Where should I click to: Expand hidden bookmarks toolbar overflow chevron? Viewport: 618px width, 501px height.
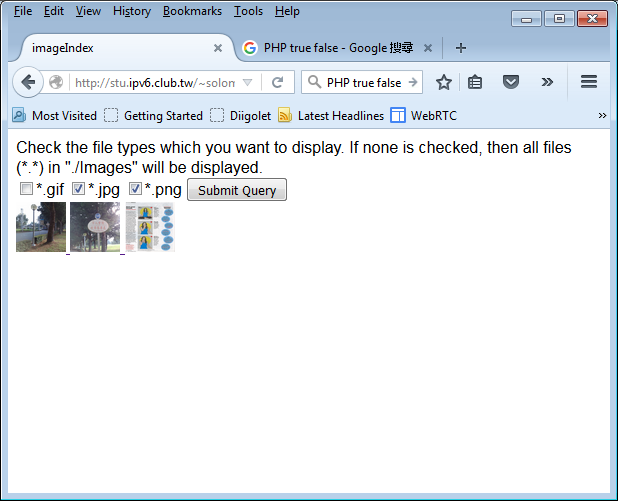602,115
